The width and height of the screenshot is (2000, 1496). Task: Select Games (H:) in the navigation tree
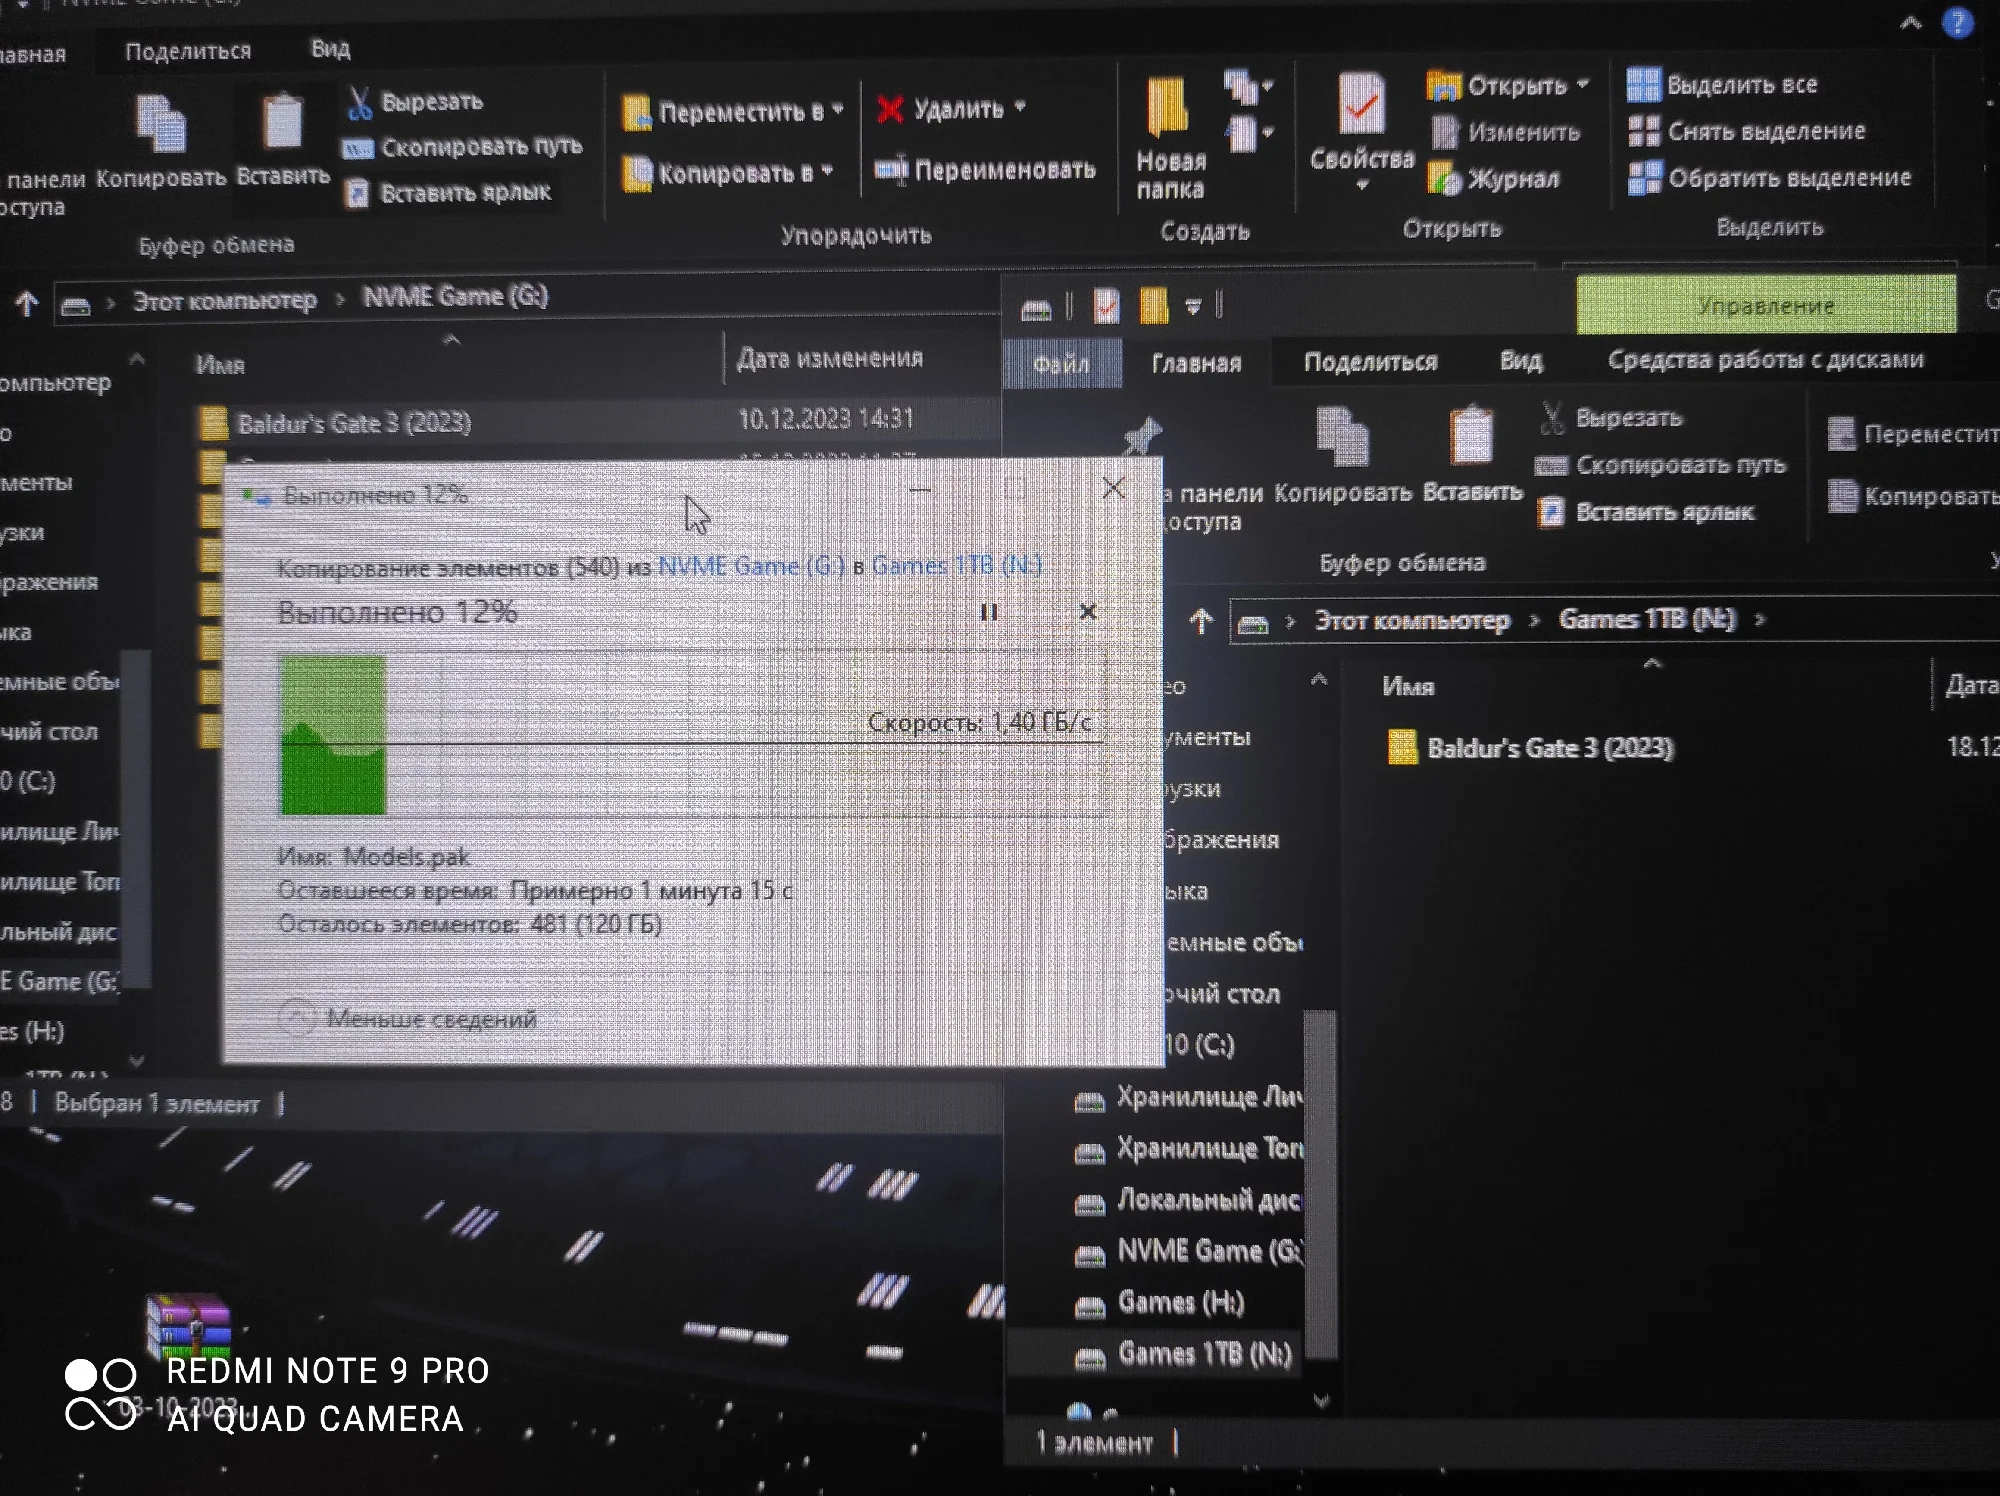point(1180,1303)
